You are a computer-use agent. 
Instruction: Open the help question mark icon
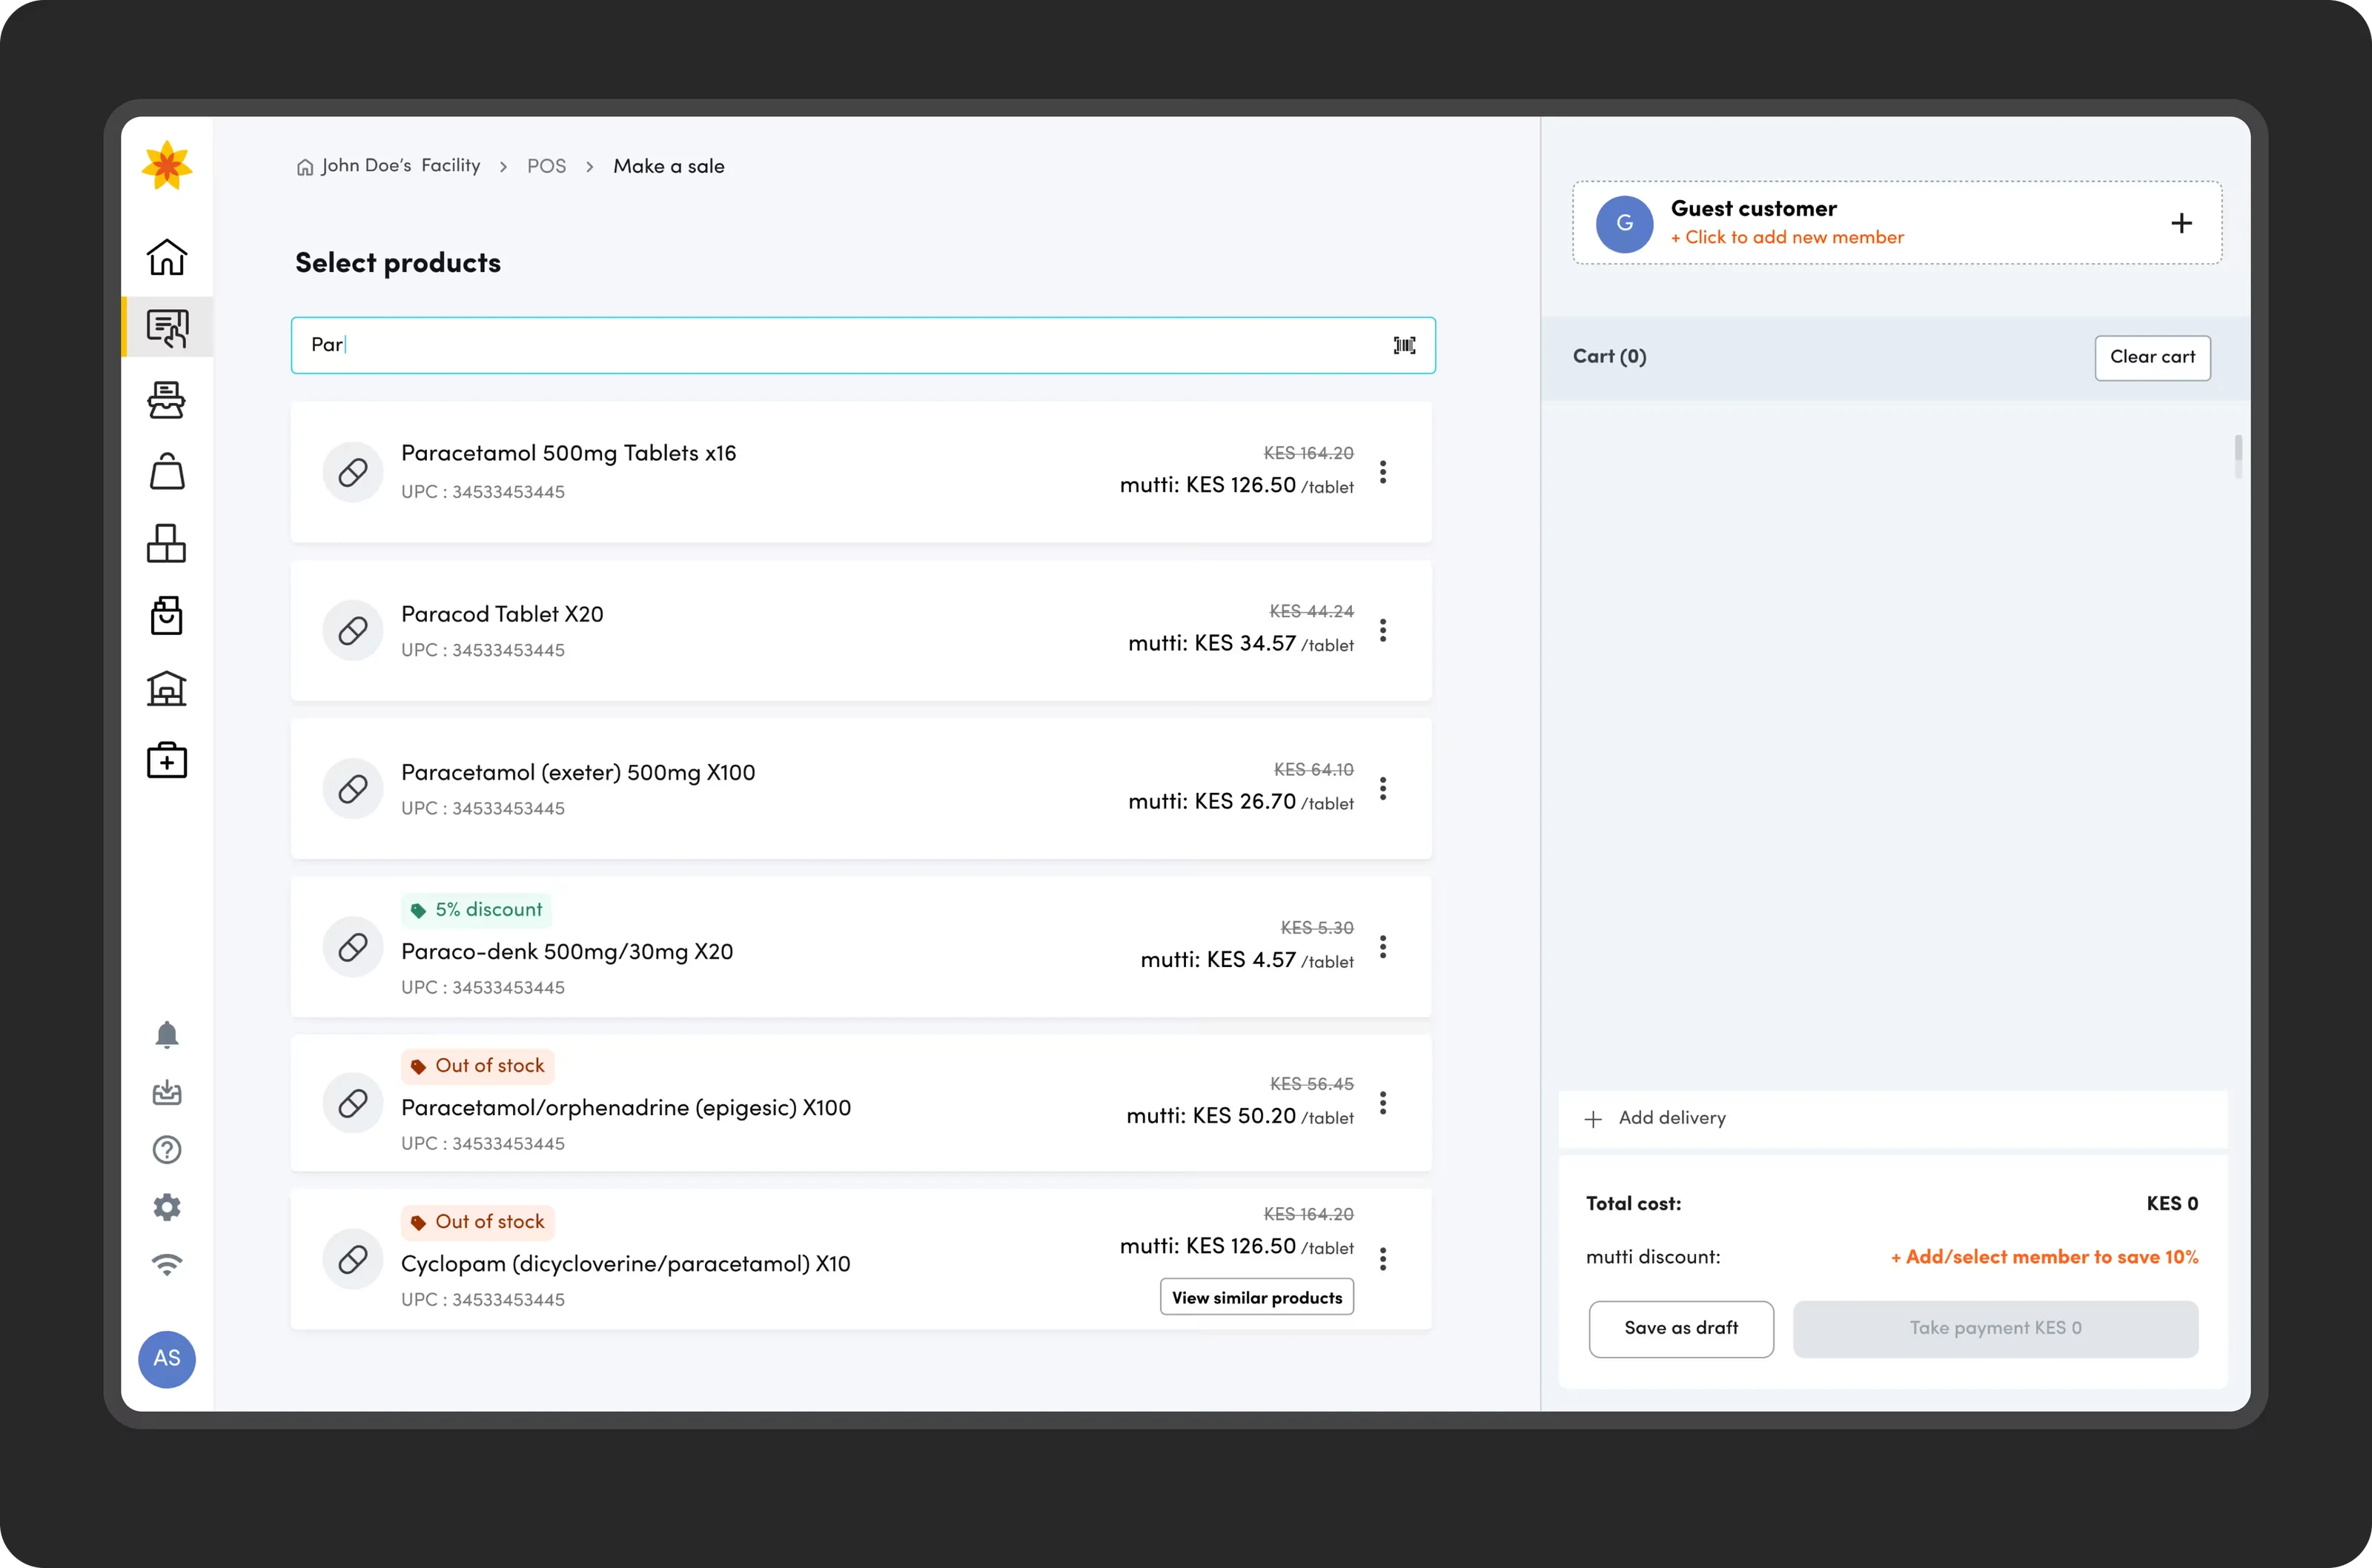click(x=167, y=1150)
